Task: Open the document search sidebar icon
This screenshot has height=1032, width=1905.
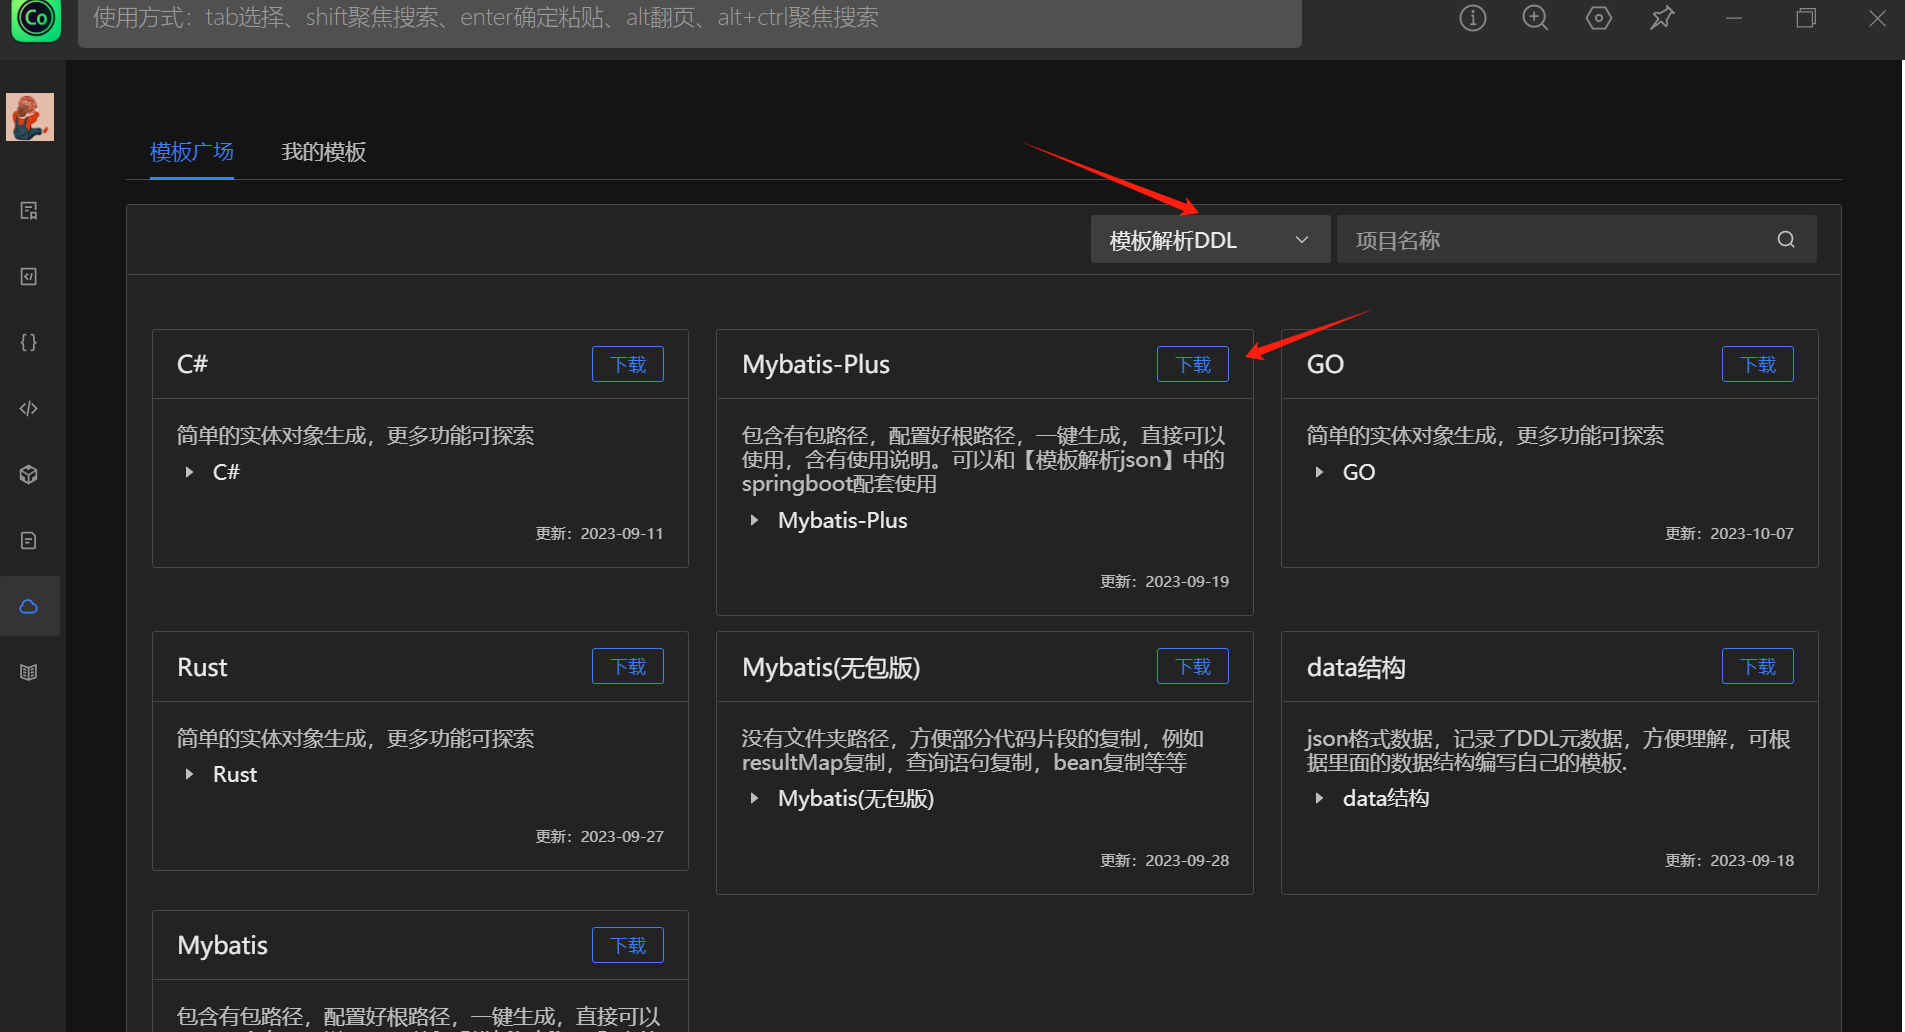Action: 29,211
